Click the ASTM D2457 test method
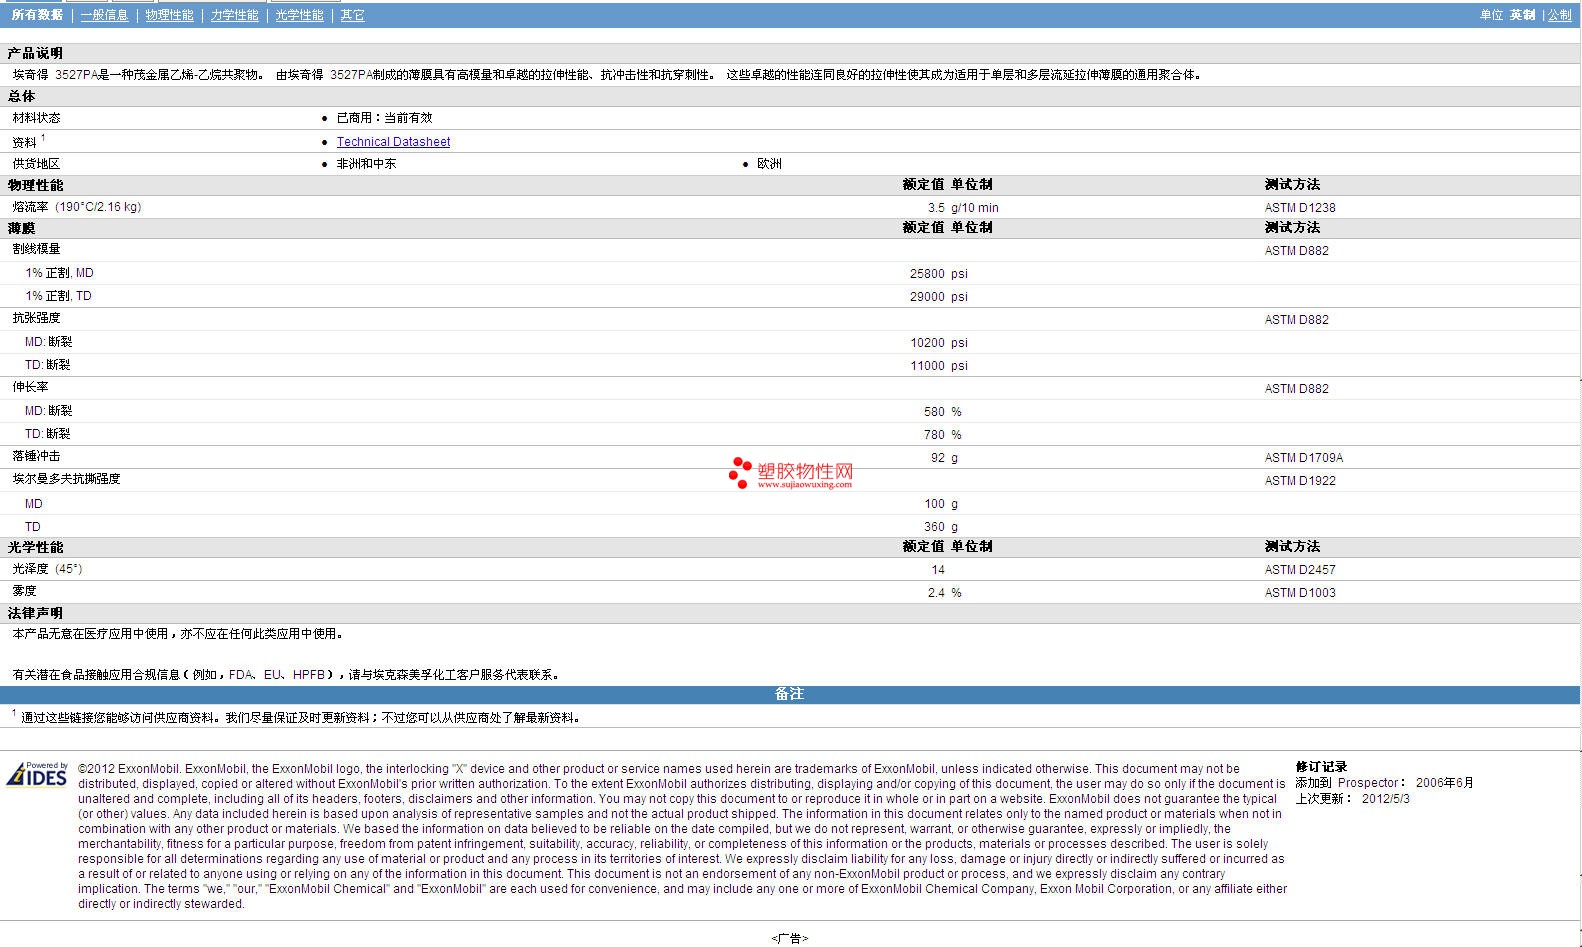 tap(1300, 570)
